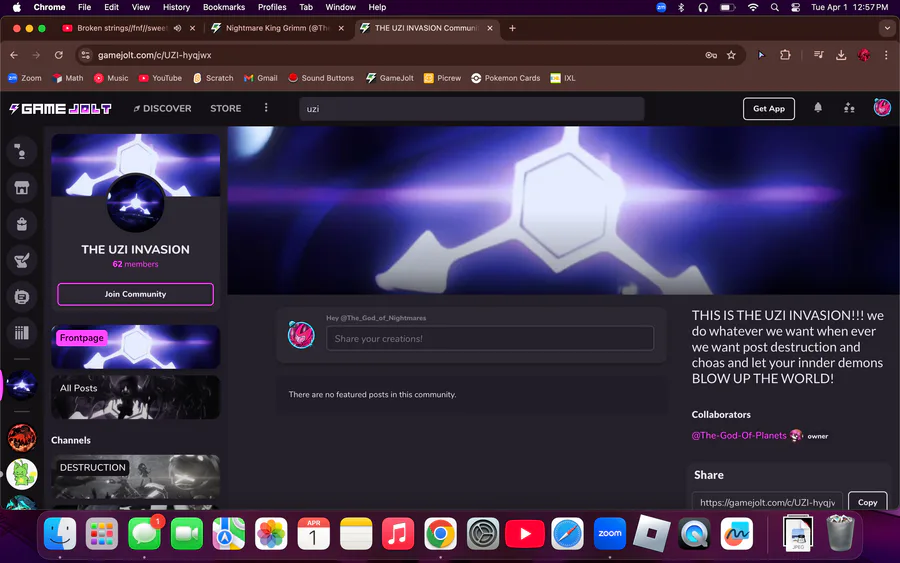Viewport: 900px width, 563px height.
Task: Open the fifth round sidebar icon, above library
Action: (21, 297)
